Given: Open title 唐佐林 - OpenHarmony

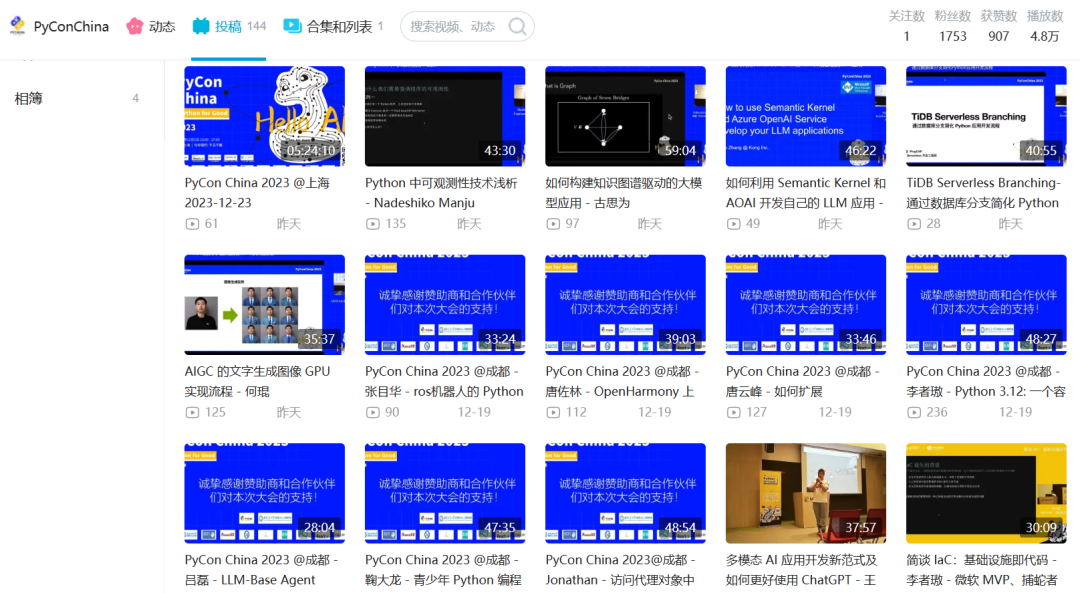Looking at the screenshot, I should (x=623, y=381).
